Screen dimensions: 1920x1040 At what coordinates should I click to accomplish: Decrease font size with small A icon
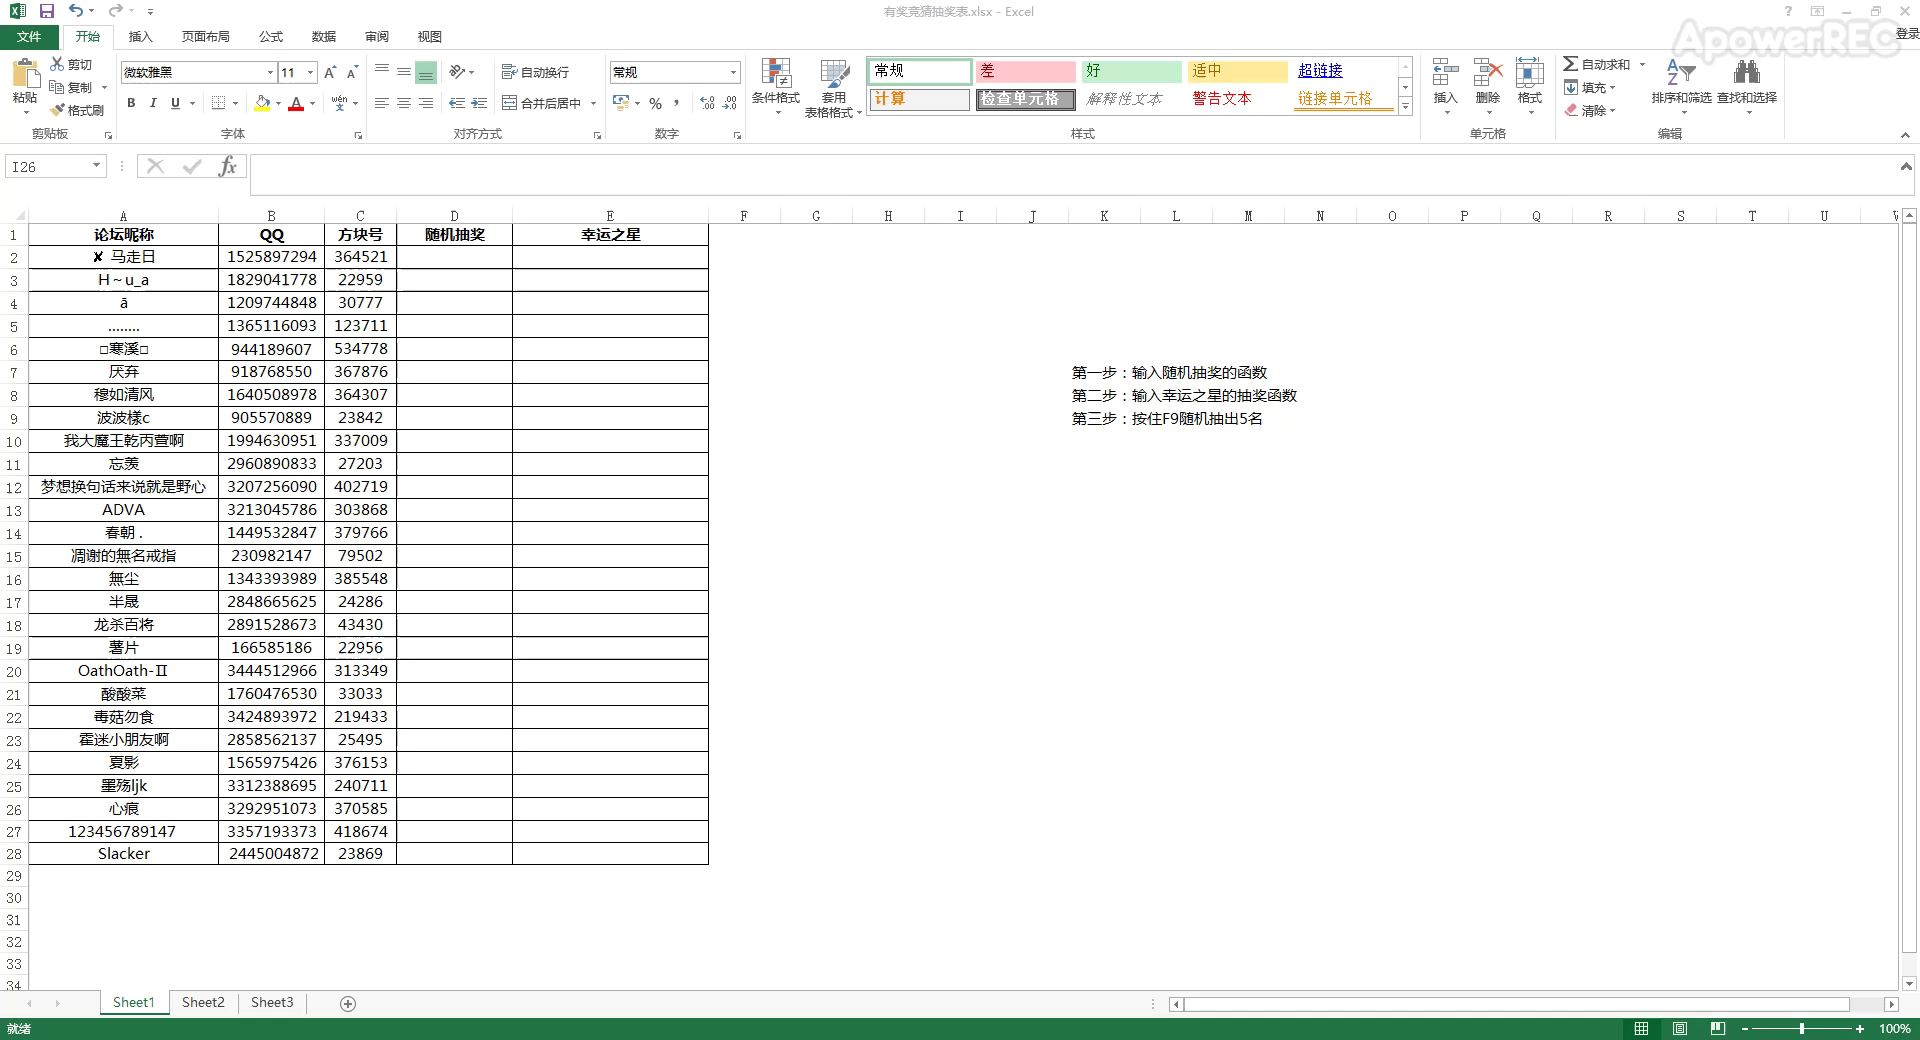352,72
